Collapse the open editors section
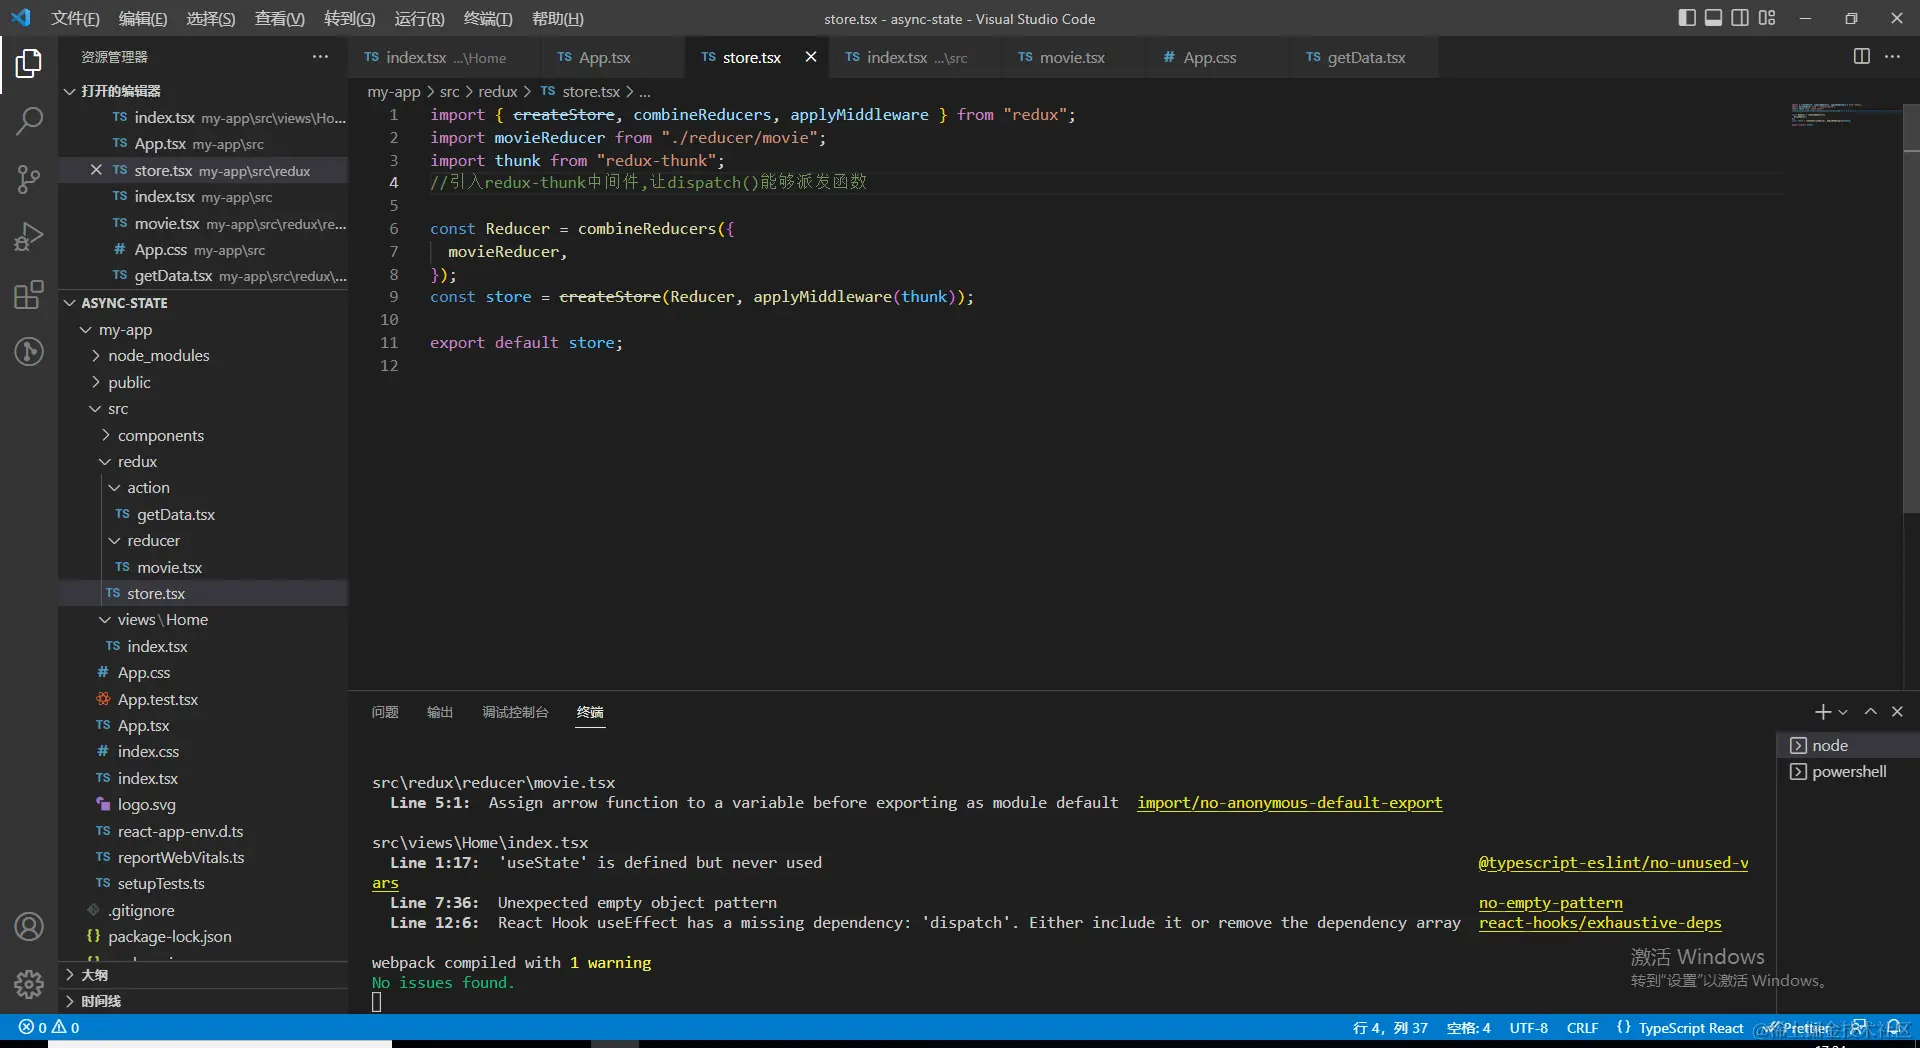Viewport: 1920px width, 1048px height. [204, 91]
